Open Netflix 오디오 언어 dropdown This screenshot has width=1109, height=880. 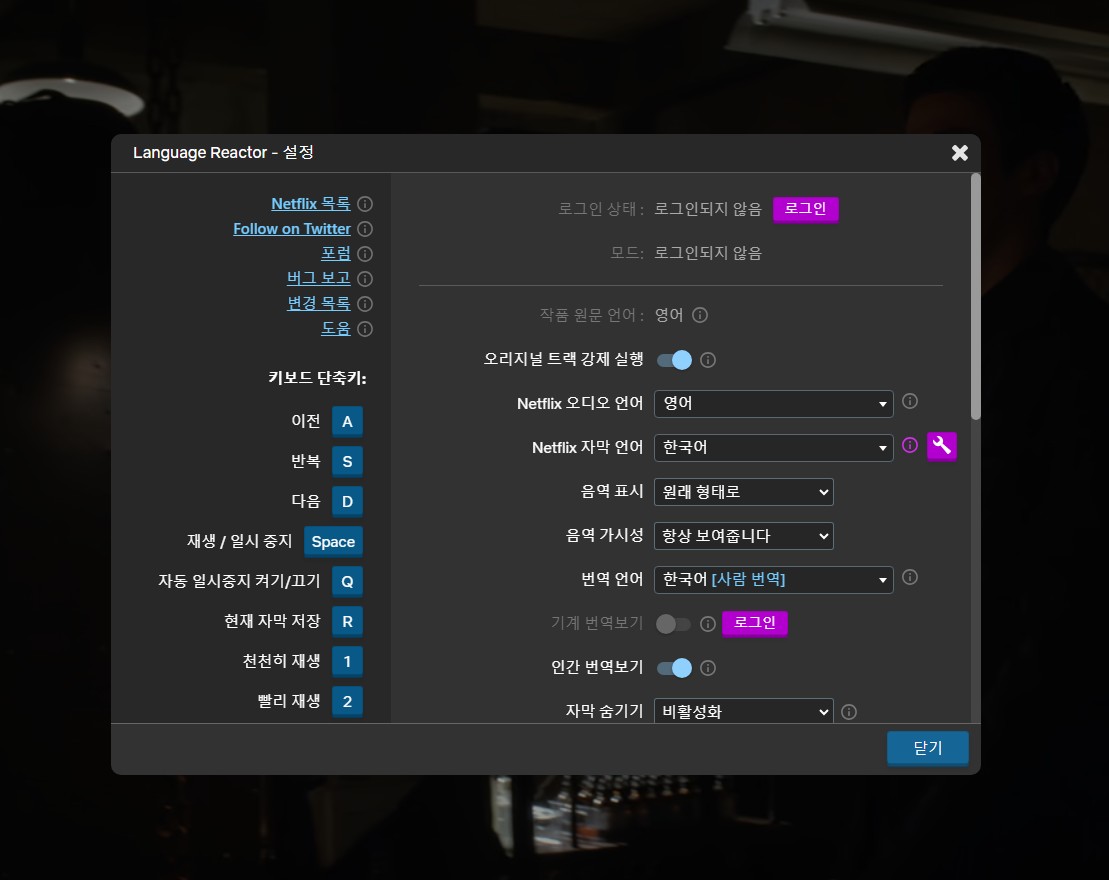774,403
